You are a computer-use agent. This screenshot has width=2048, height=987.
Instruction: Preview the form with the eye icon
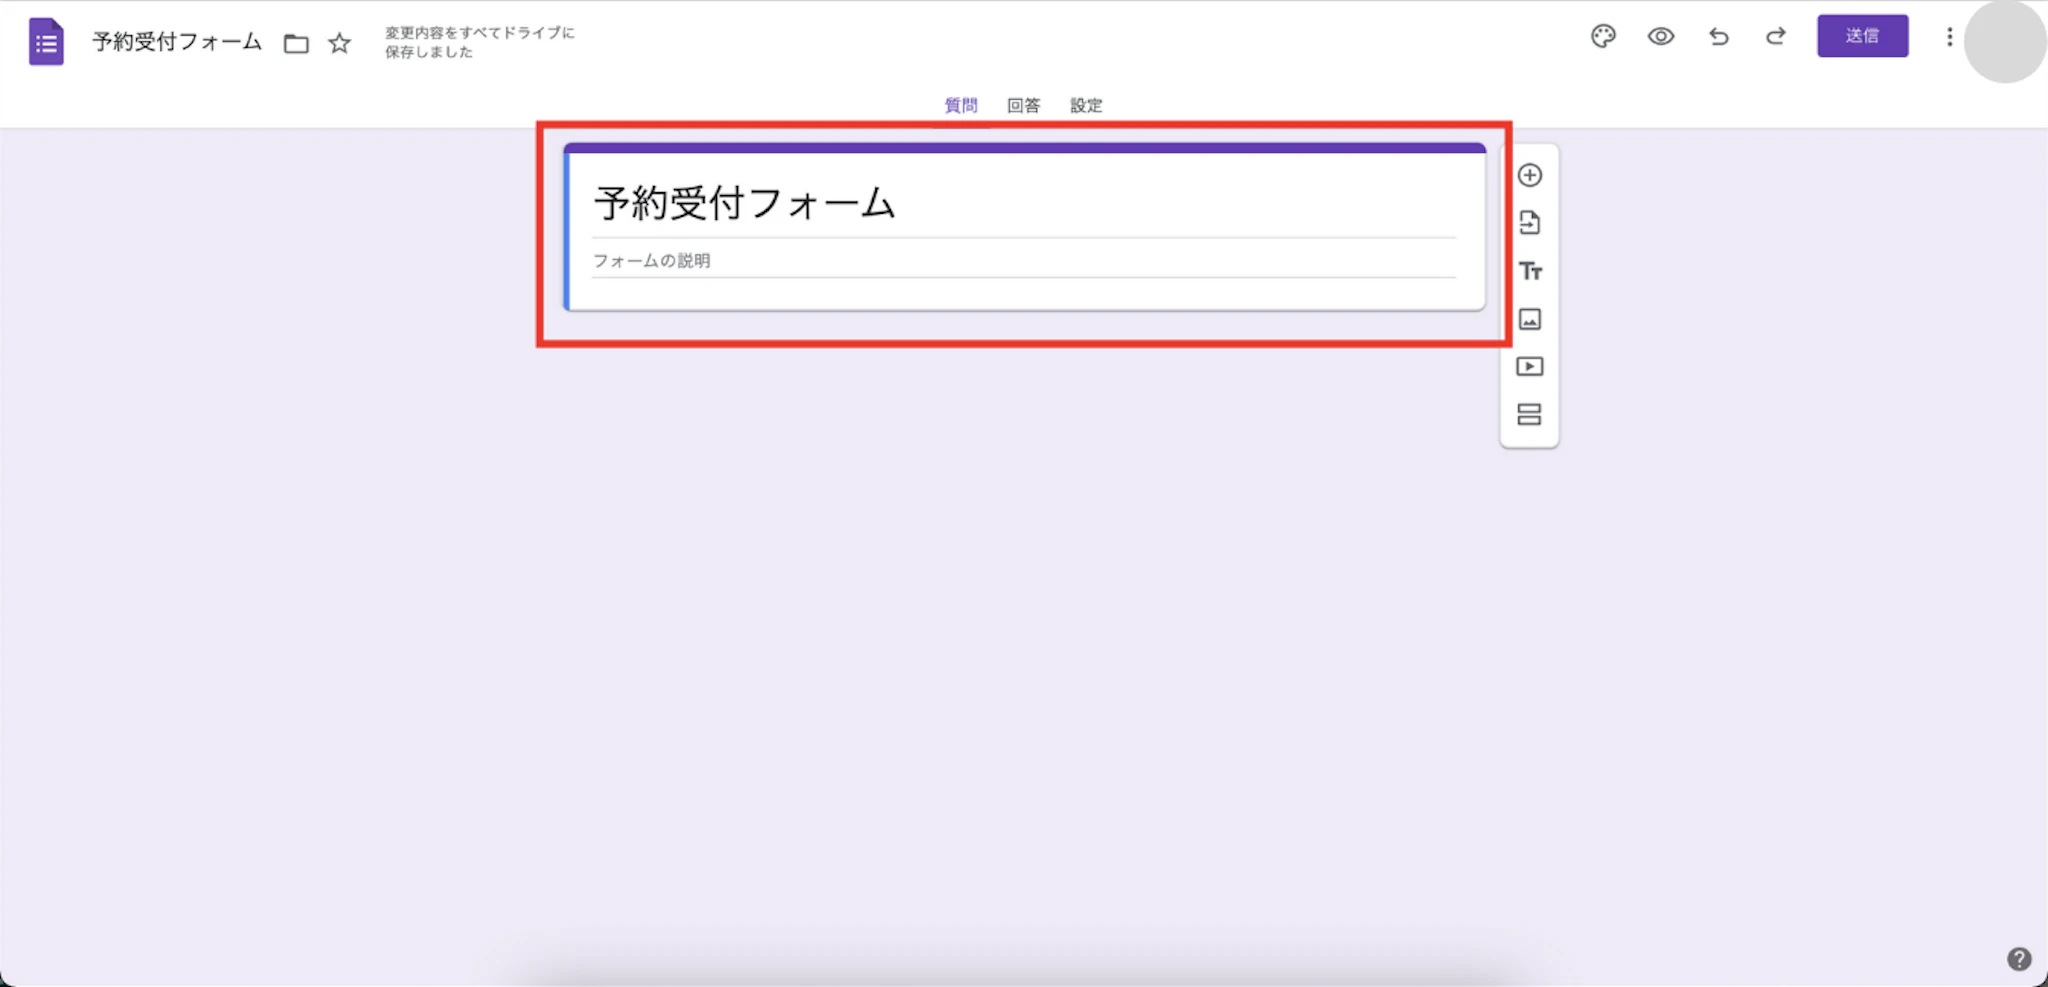click(1660, 36)
